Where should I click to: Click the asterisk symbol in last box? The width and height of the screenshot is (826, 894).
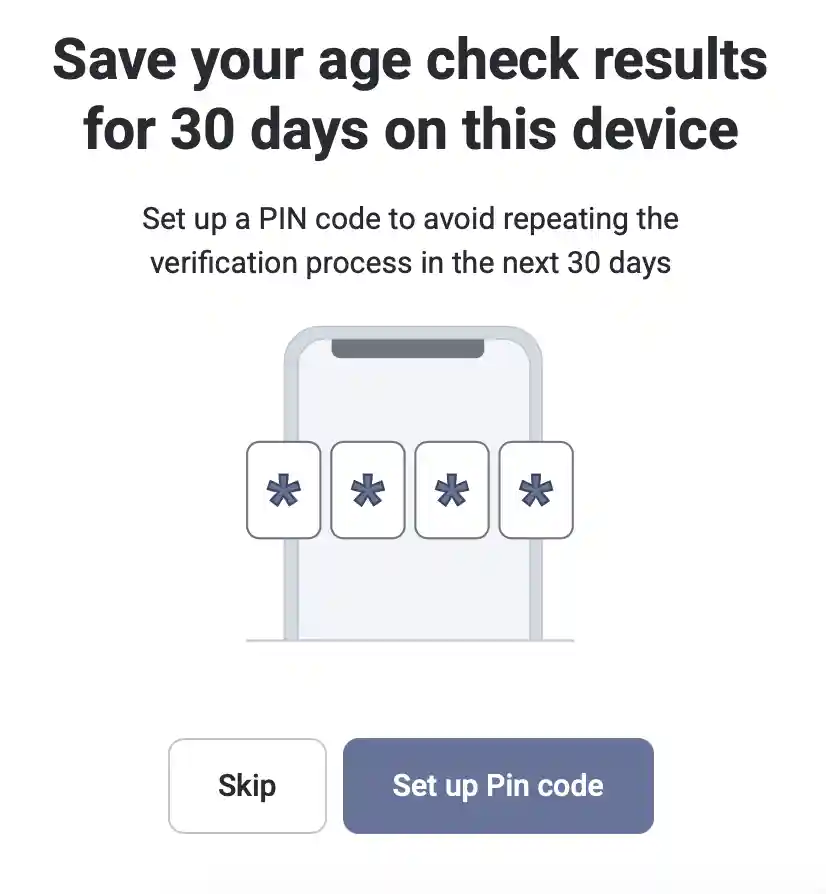point(536,490)
